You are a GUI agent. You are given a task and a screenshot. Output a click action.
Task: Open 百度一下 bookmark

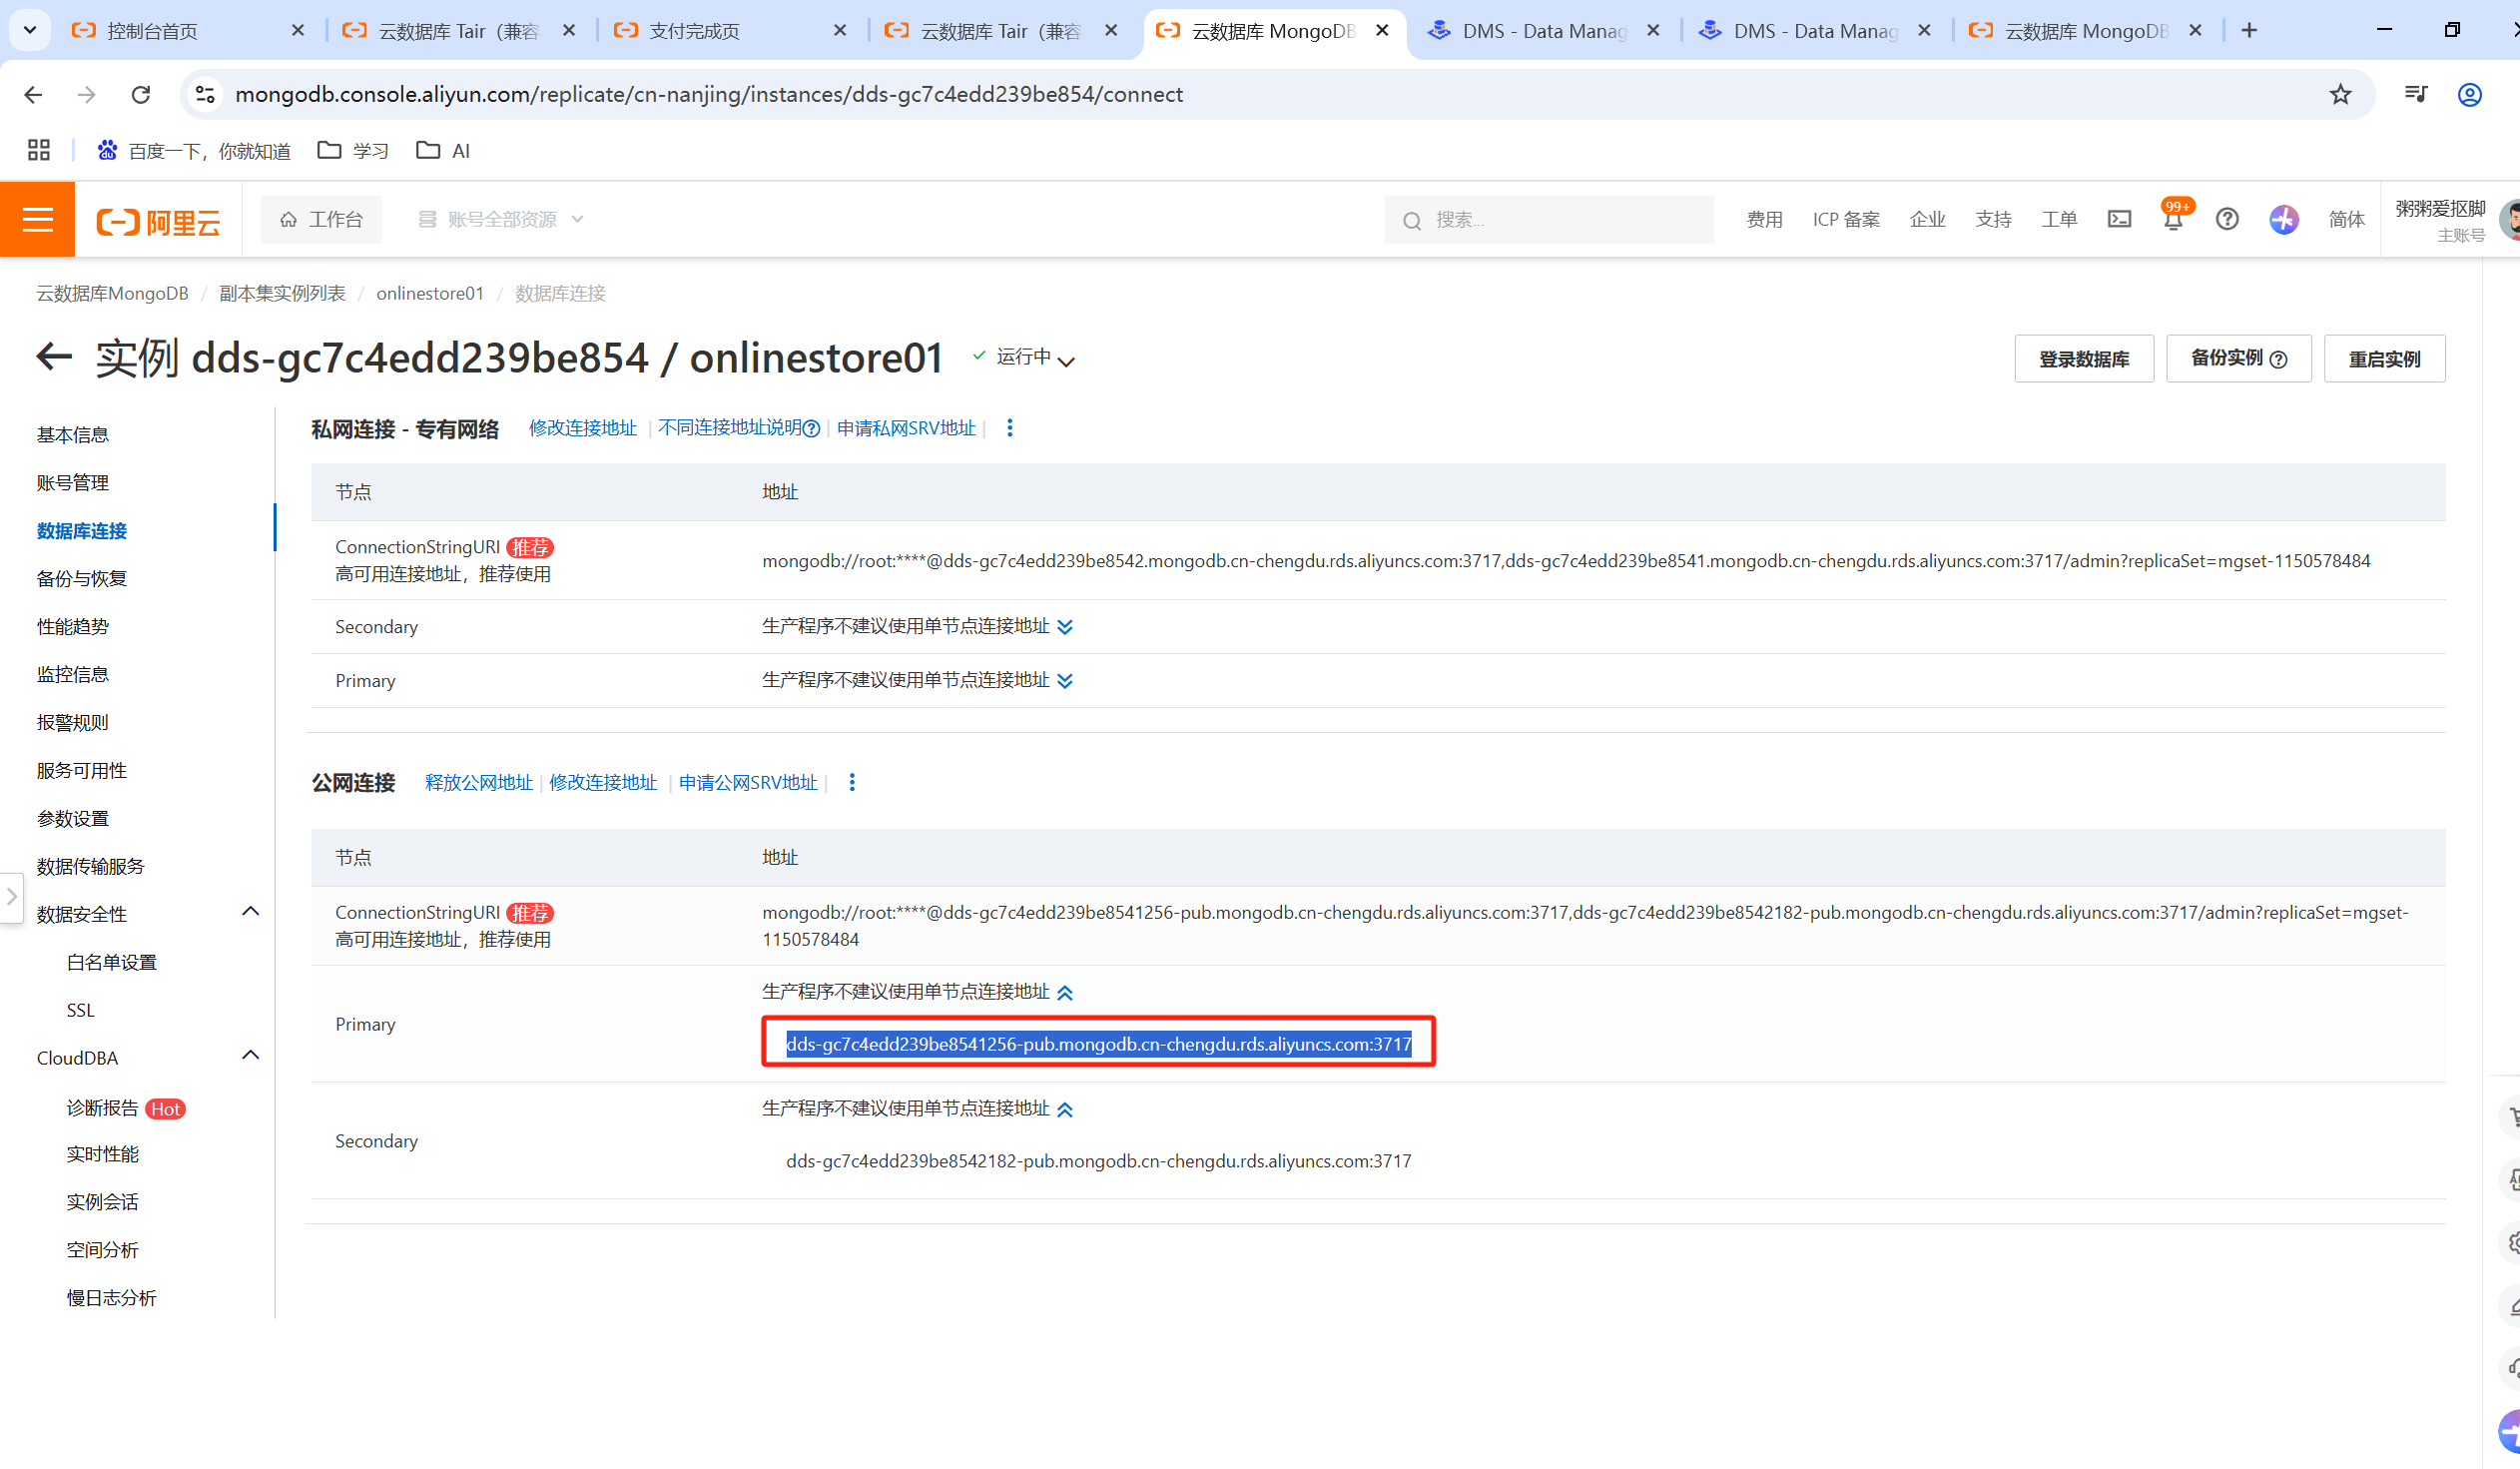(194, 150)
